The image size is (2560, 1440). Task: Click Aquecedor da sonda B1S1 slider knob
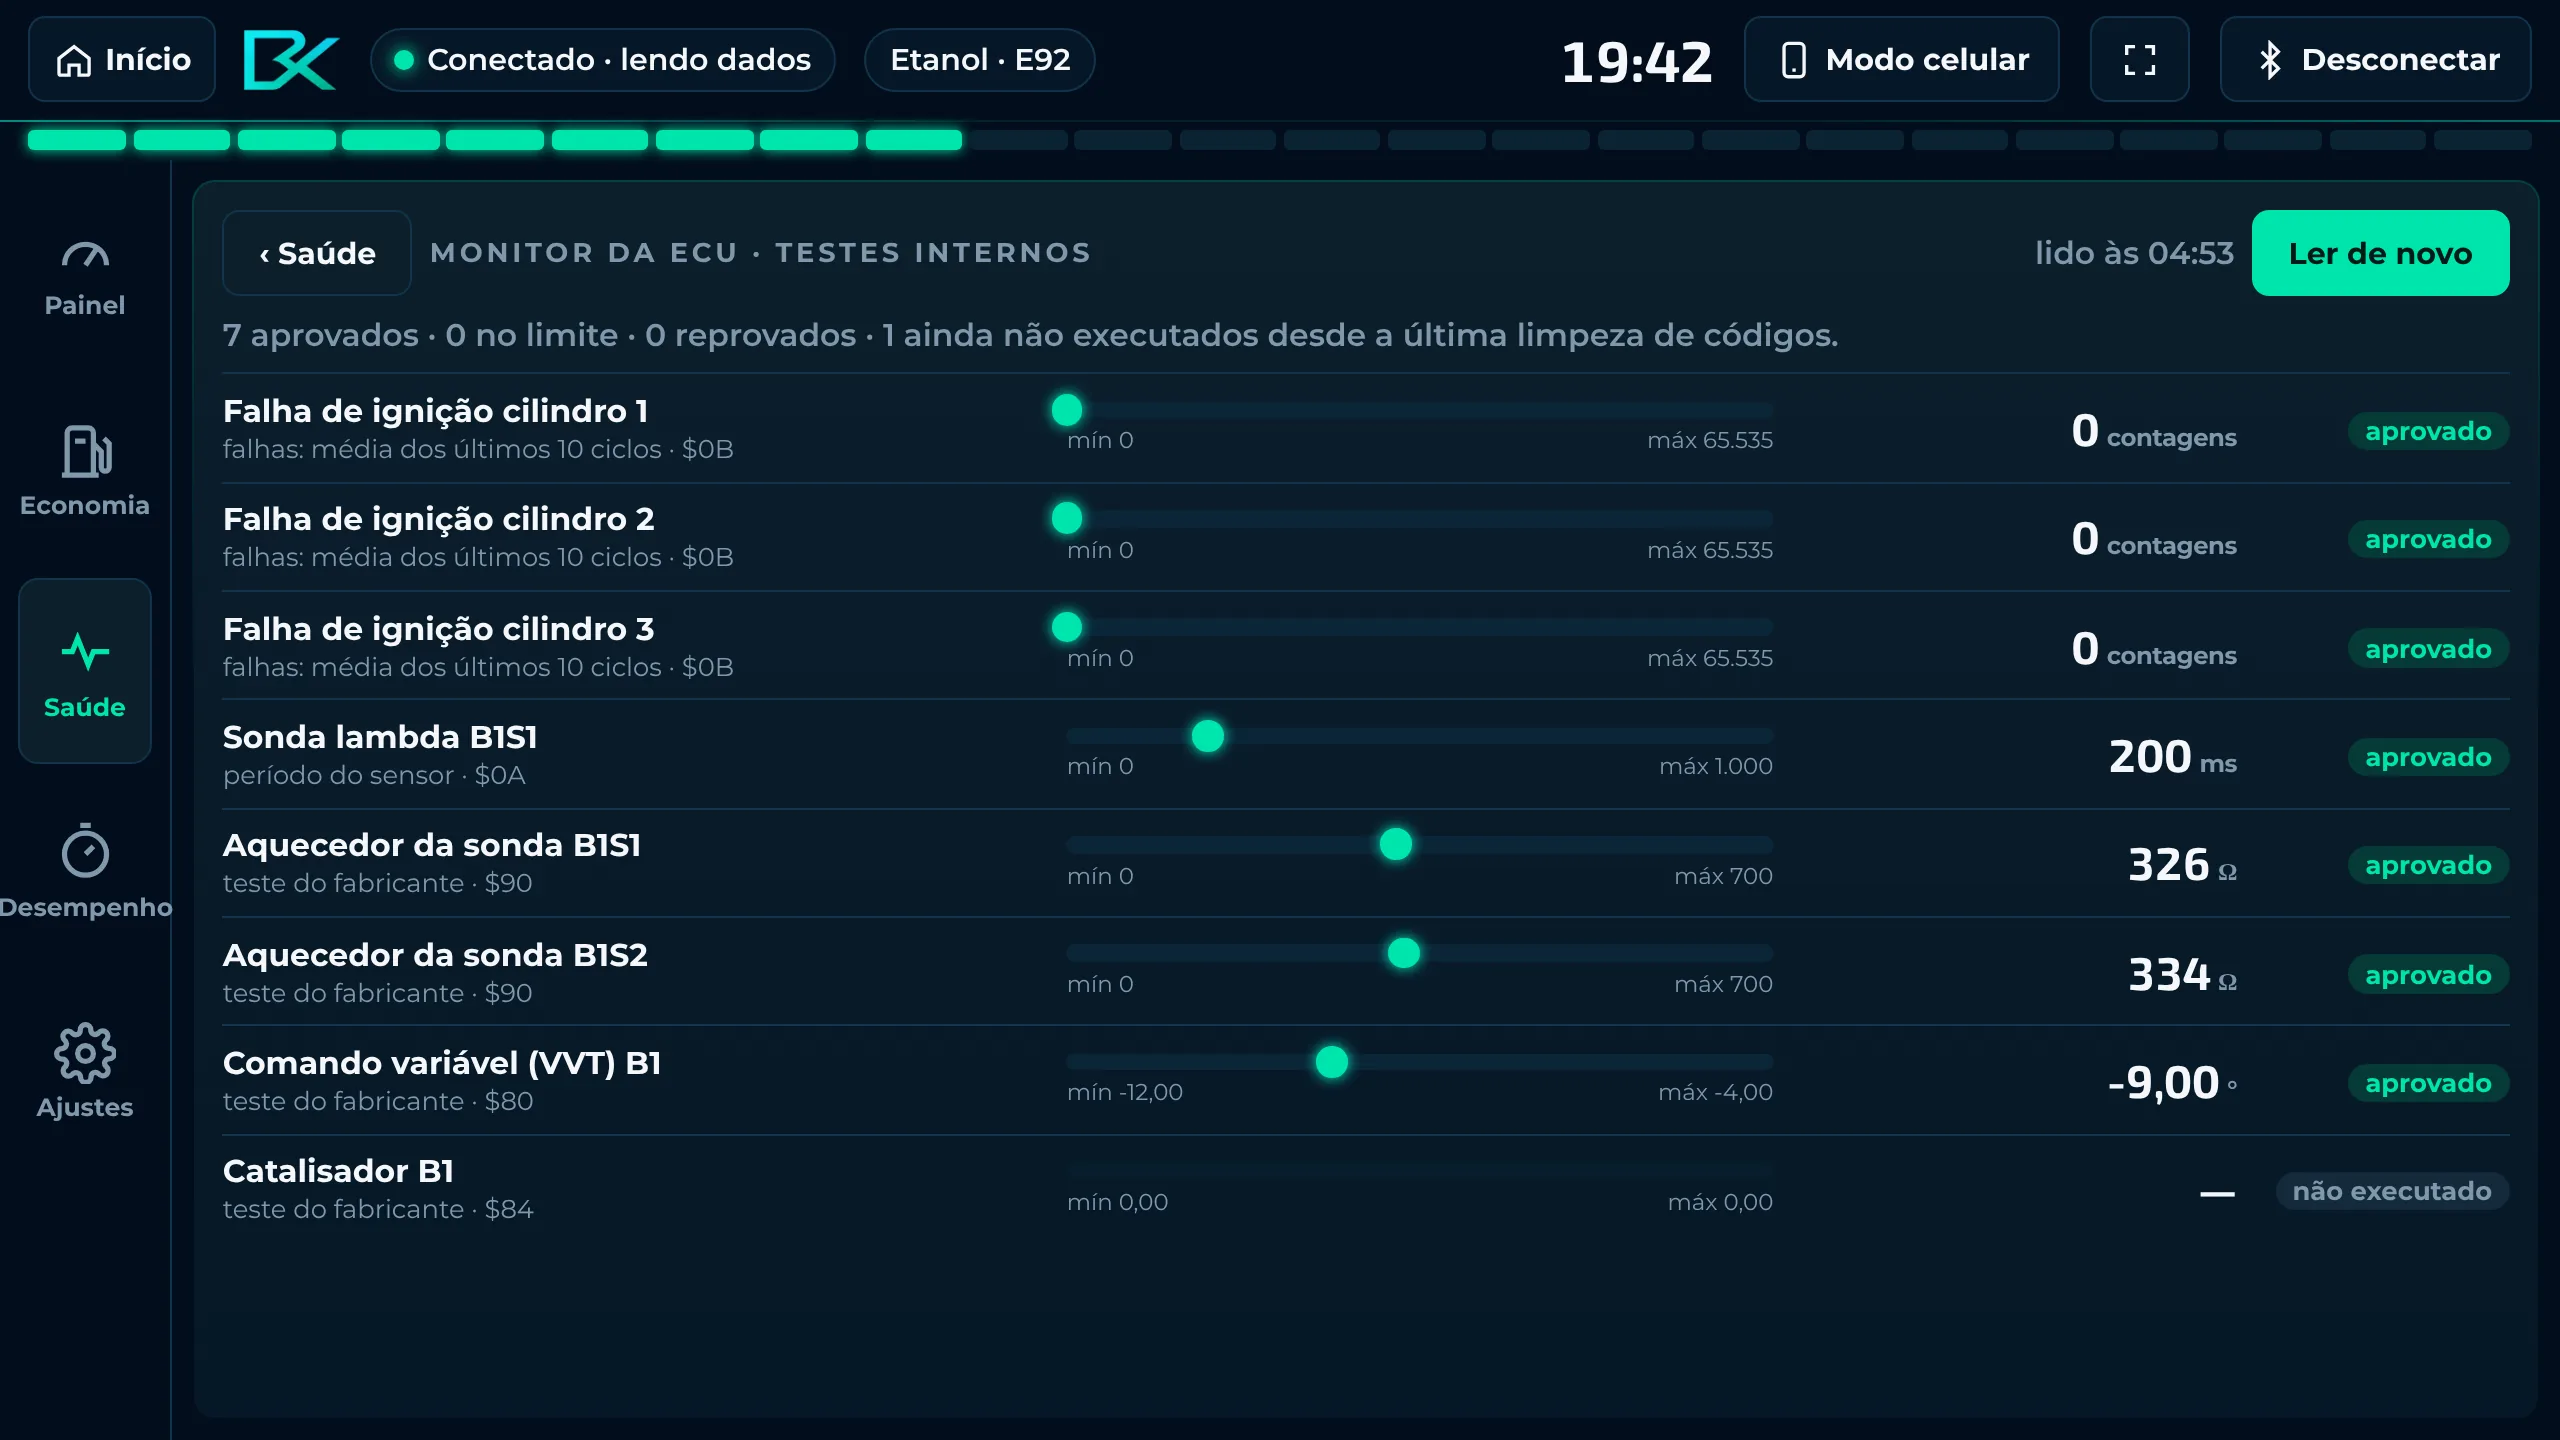1396,844
